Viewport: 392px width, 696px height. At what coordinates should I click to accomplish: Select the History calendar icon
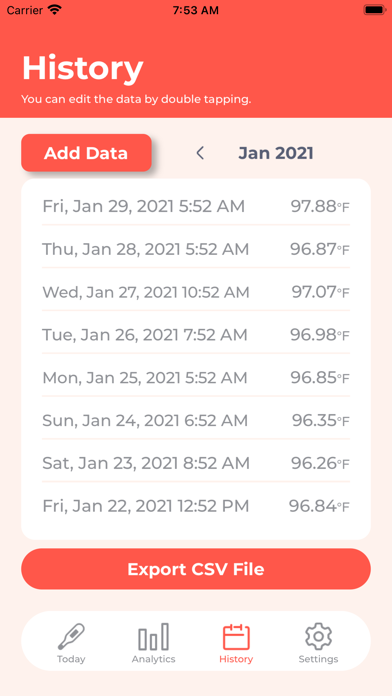tap(236, 637)
